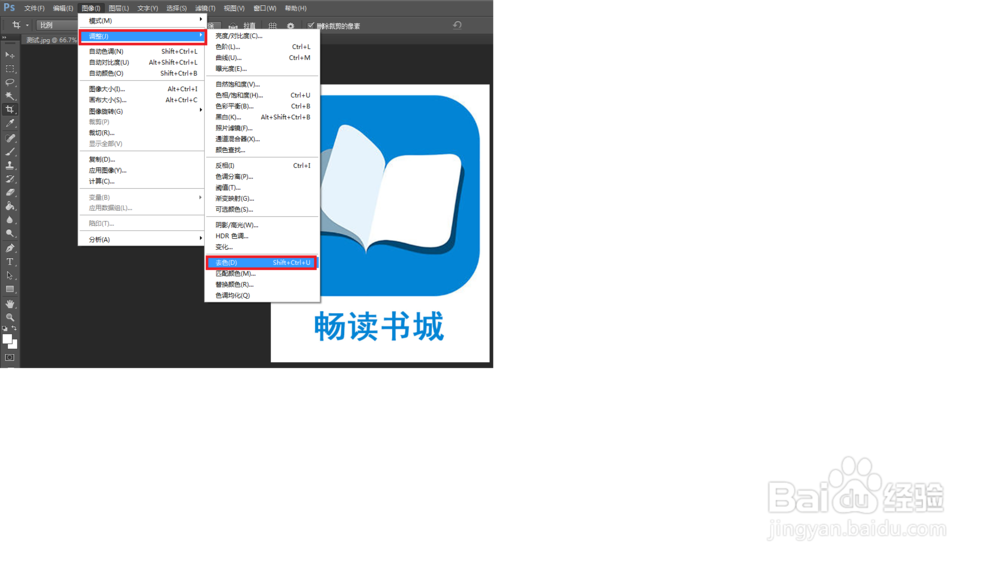Select the Hand tool
1000x563 pixels.
[x=10, y=304]
